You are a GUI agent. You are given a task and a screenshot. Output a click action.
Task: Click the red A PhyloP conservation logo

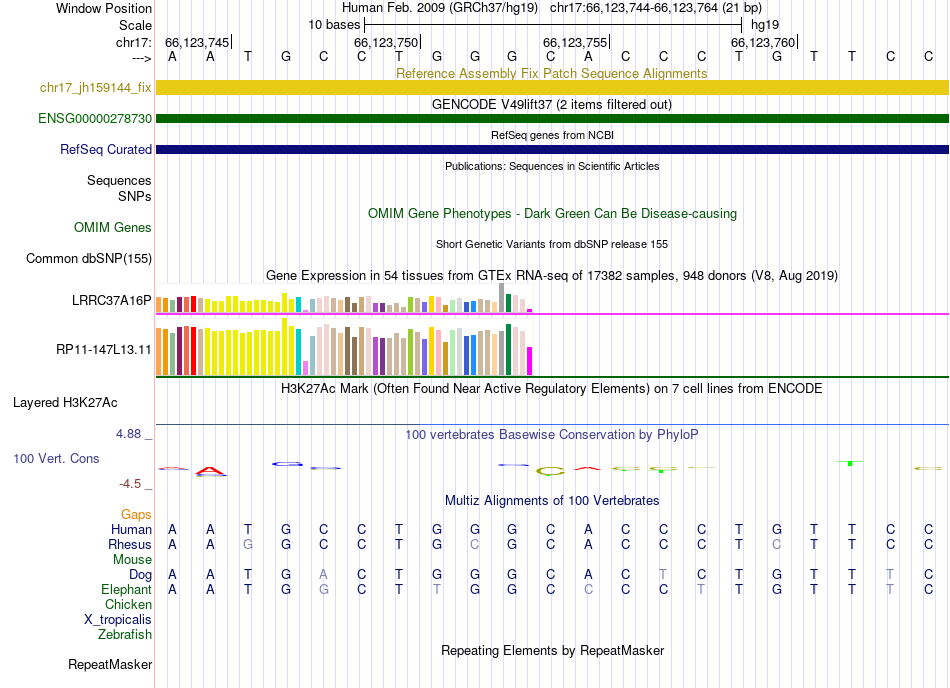[x=210, y=471]
